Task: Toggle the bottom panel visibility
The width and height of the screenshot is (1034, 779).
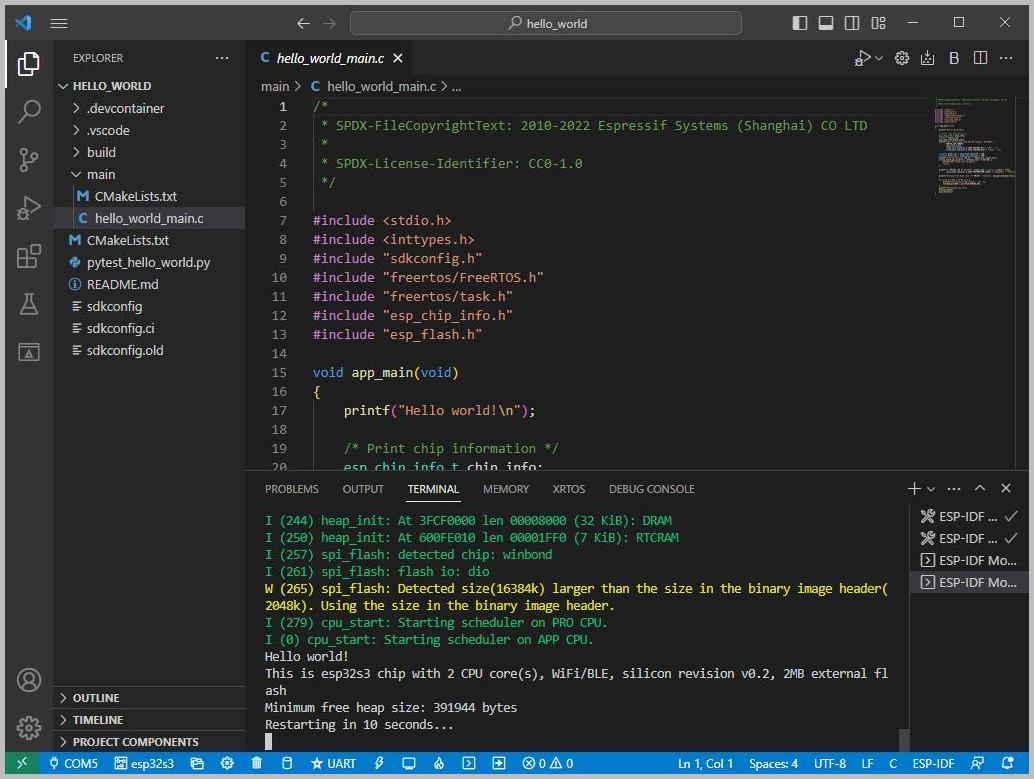Action: click(826, 23)
